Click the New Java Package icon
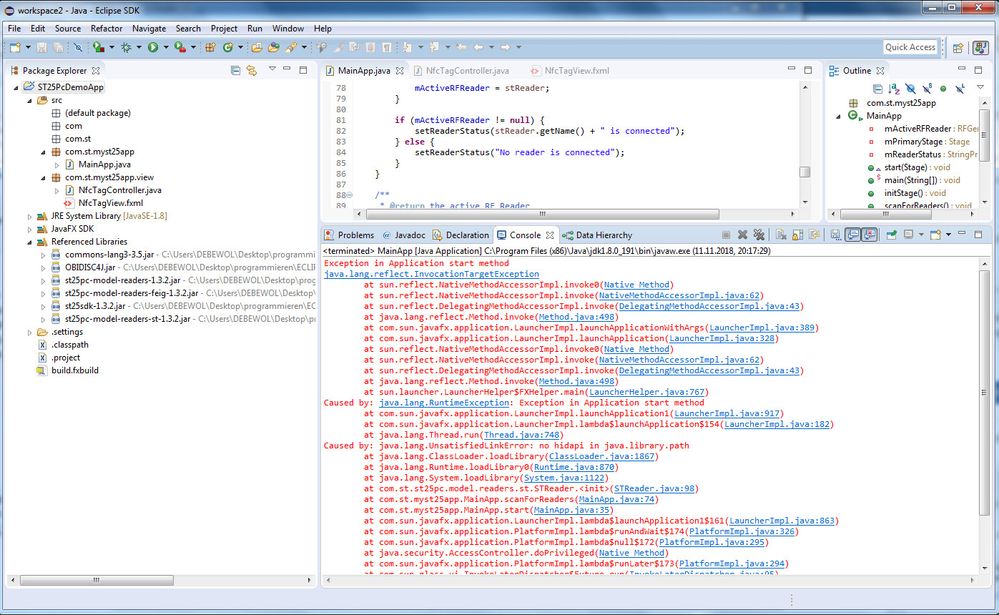The image size is (999, 615). pos(210,47)
